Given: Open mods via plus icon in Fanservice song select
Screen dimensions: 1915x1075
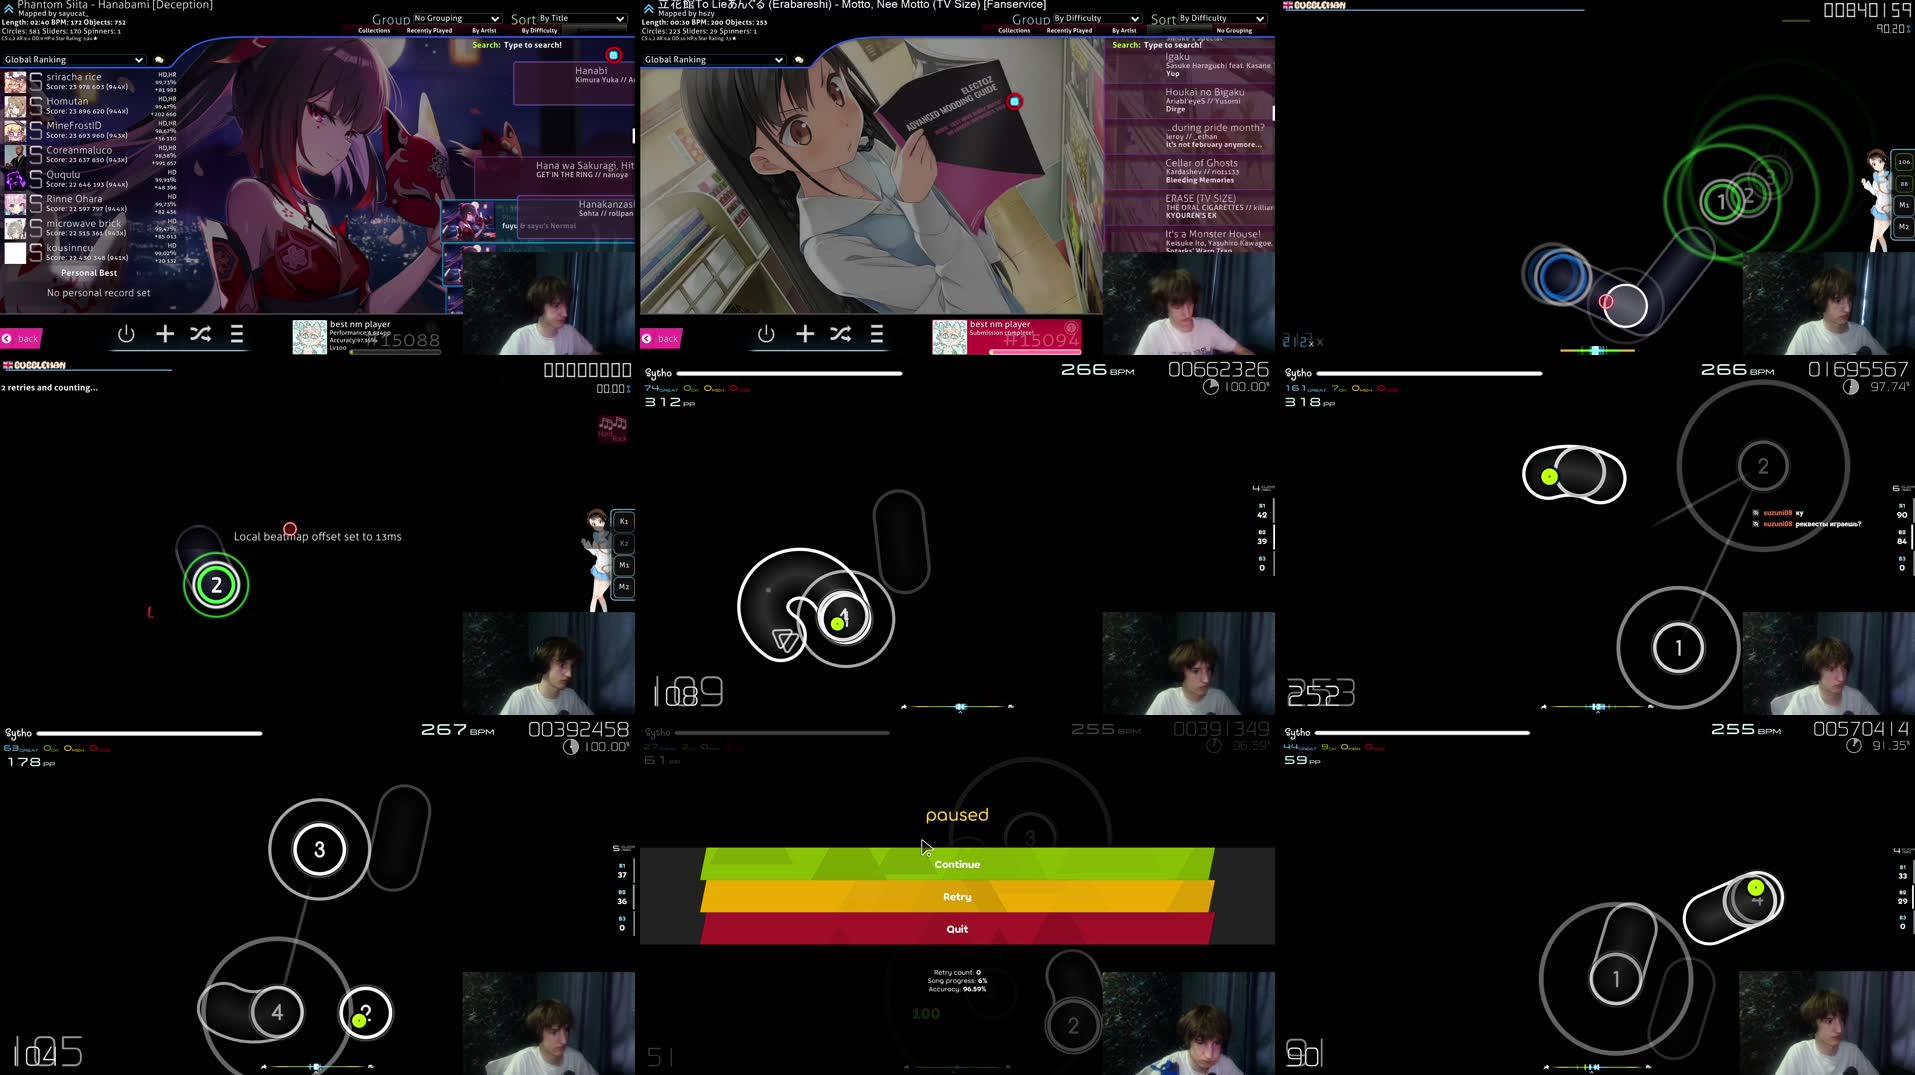Looking at the screenshot, I should click(804, 335).
